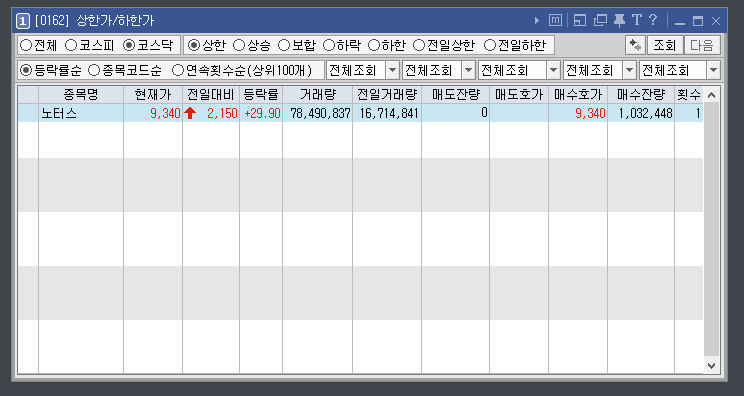The width and height of the screenshot is (744, 396).
Task: Click the window number '1' icon
Action: coord(22,21)
